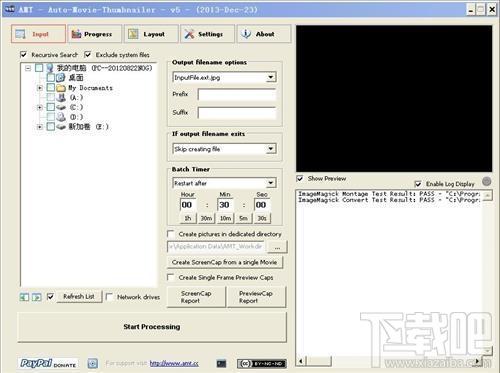
Task: Click the dark console icon near license badge
Action: (x=221, y=364)
